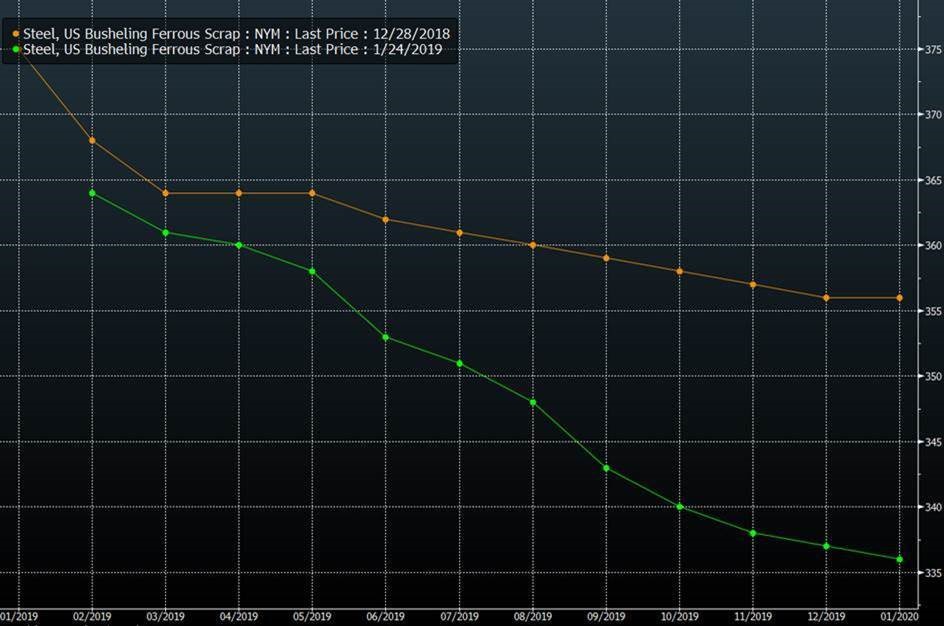
Task: Click the orange data point at 01/2020
Action: (900, 298)
